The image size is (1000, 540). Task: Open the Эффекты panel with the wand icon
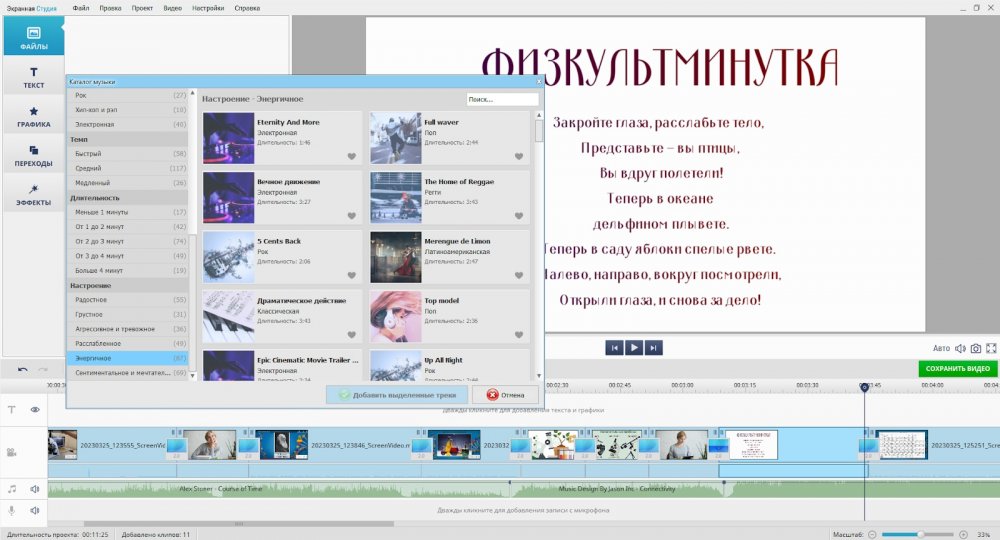click(x=33, y=194)
